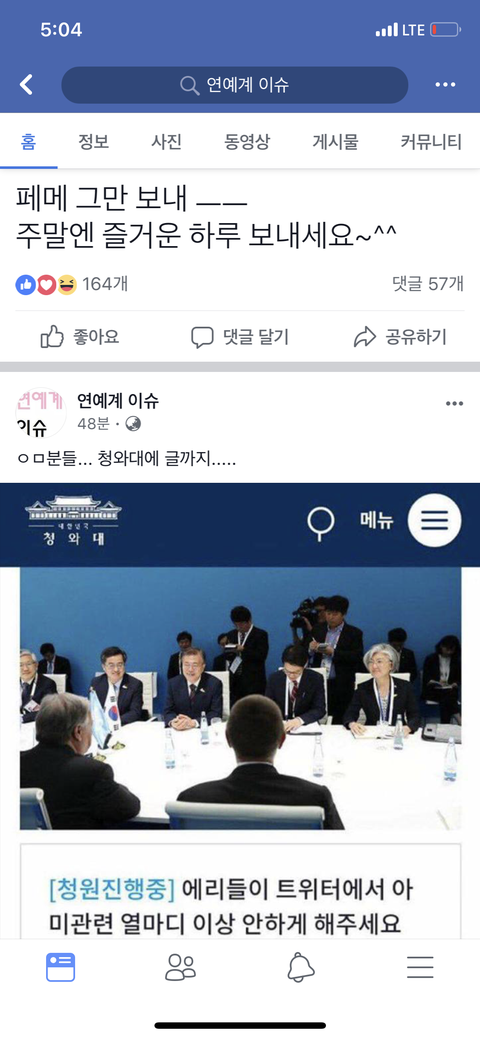Open the 동영상 tab
480x1039 pixels.
tap(247, 141)
